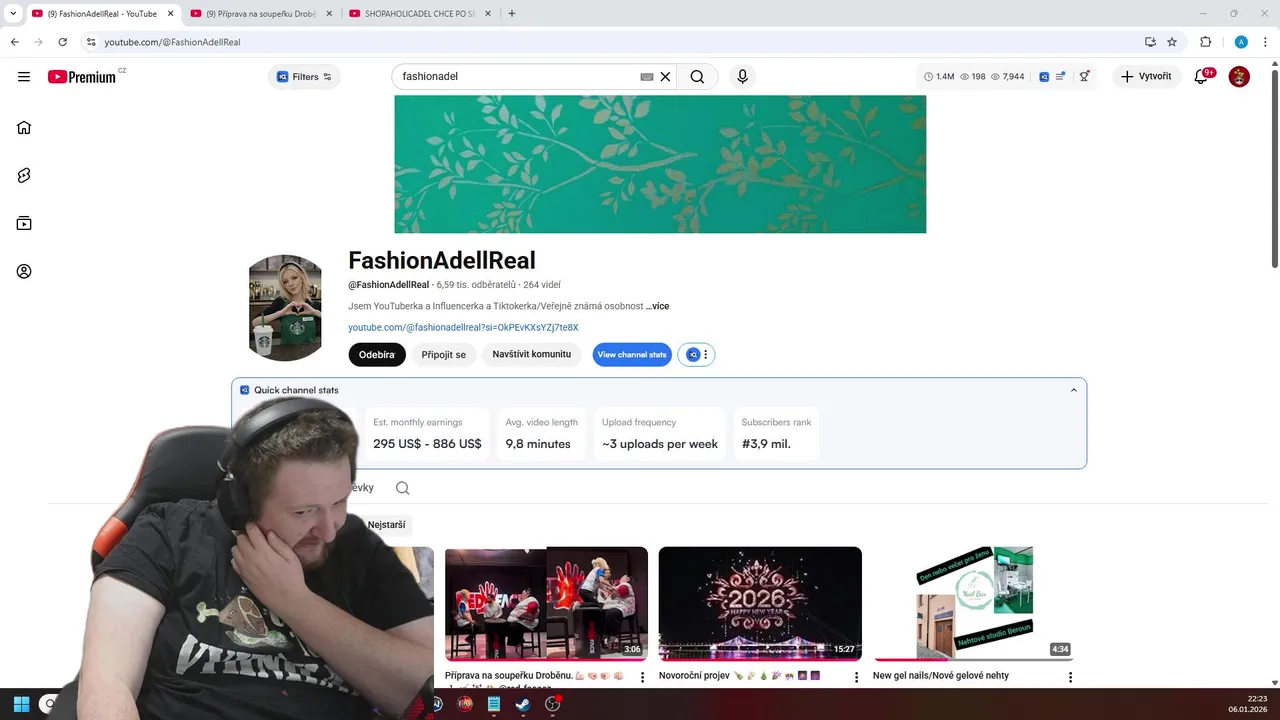The height and width of the screenshot is (720, 1280).
Task: Bookmark this page with the star
Action: [1172, 42]
